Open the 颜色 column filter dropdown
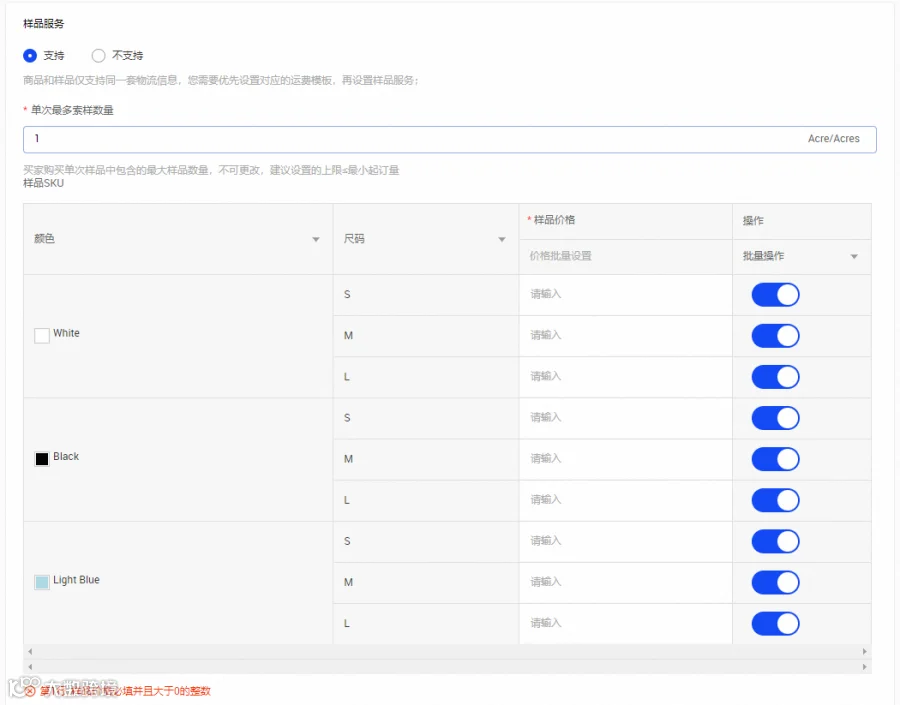This screenshot has height=705, width=900. tap(316, 239)
